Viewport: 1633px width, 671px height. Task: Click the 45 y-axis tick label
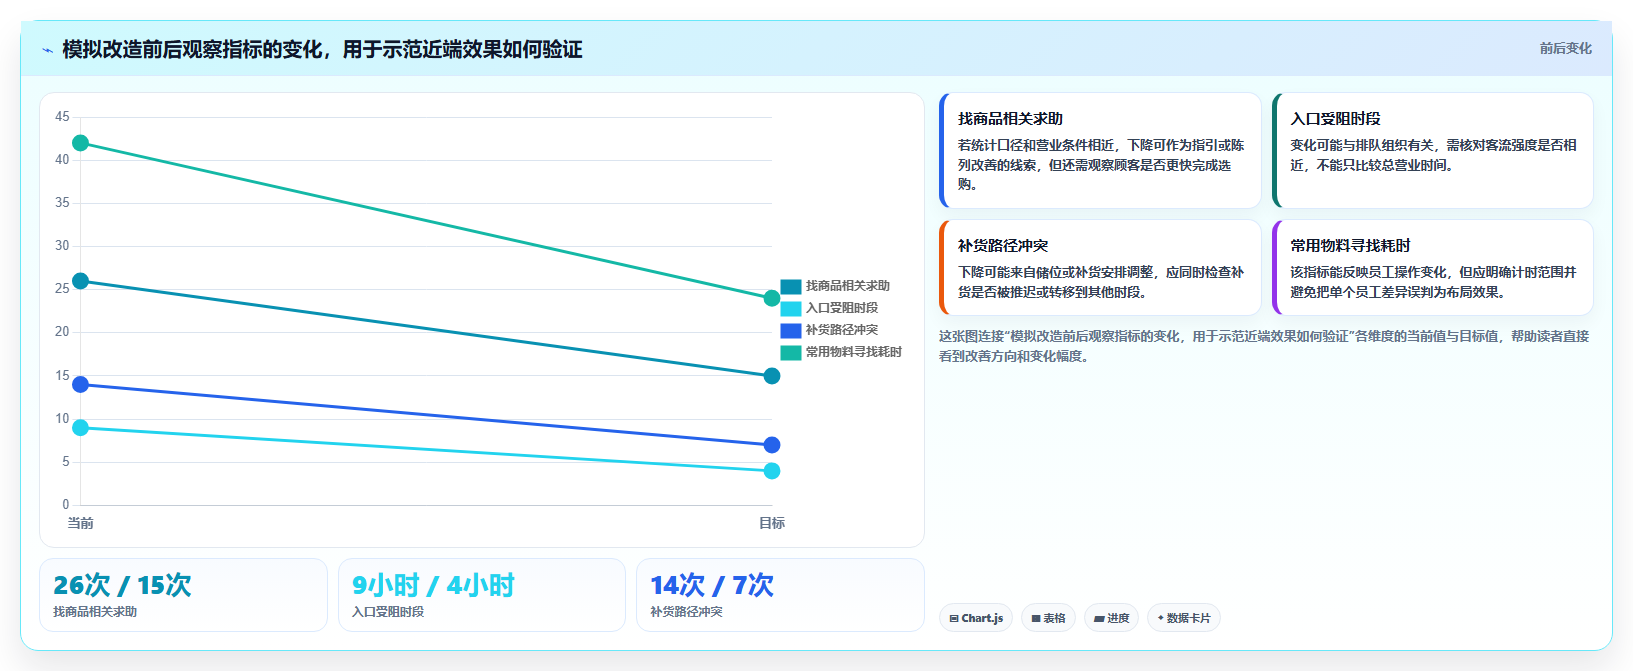tap(62, 117)
